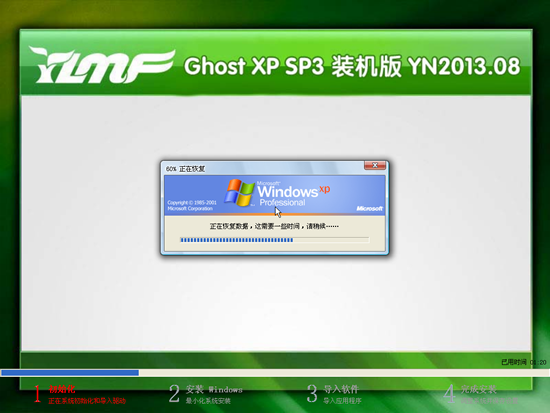
Task: Click the Copyright Microsoft Corporation text
Action: tap(192, 205)
